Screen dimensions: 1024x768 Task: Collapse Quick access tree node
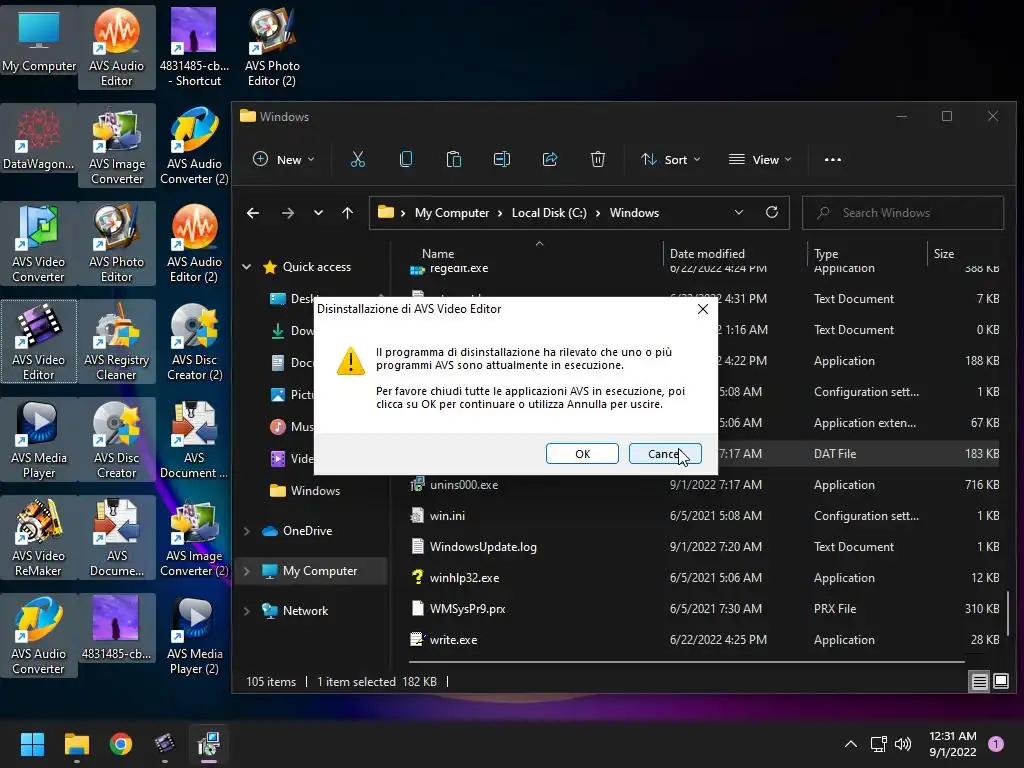pyautogui.click(x=247, y=267)
